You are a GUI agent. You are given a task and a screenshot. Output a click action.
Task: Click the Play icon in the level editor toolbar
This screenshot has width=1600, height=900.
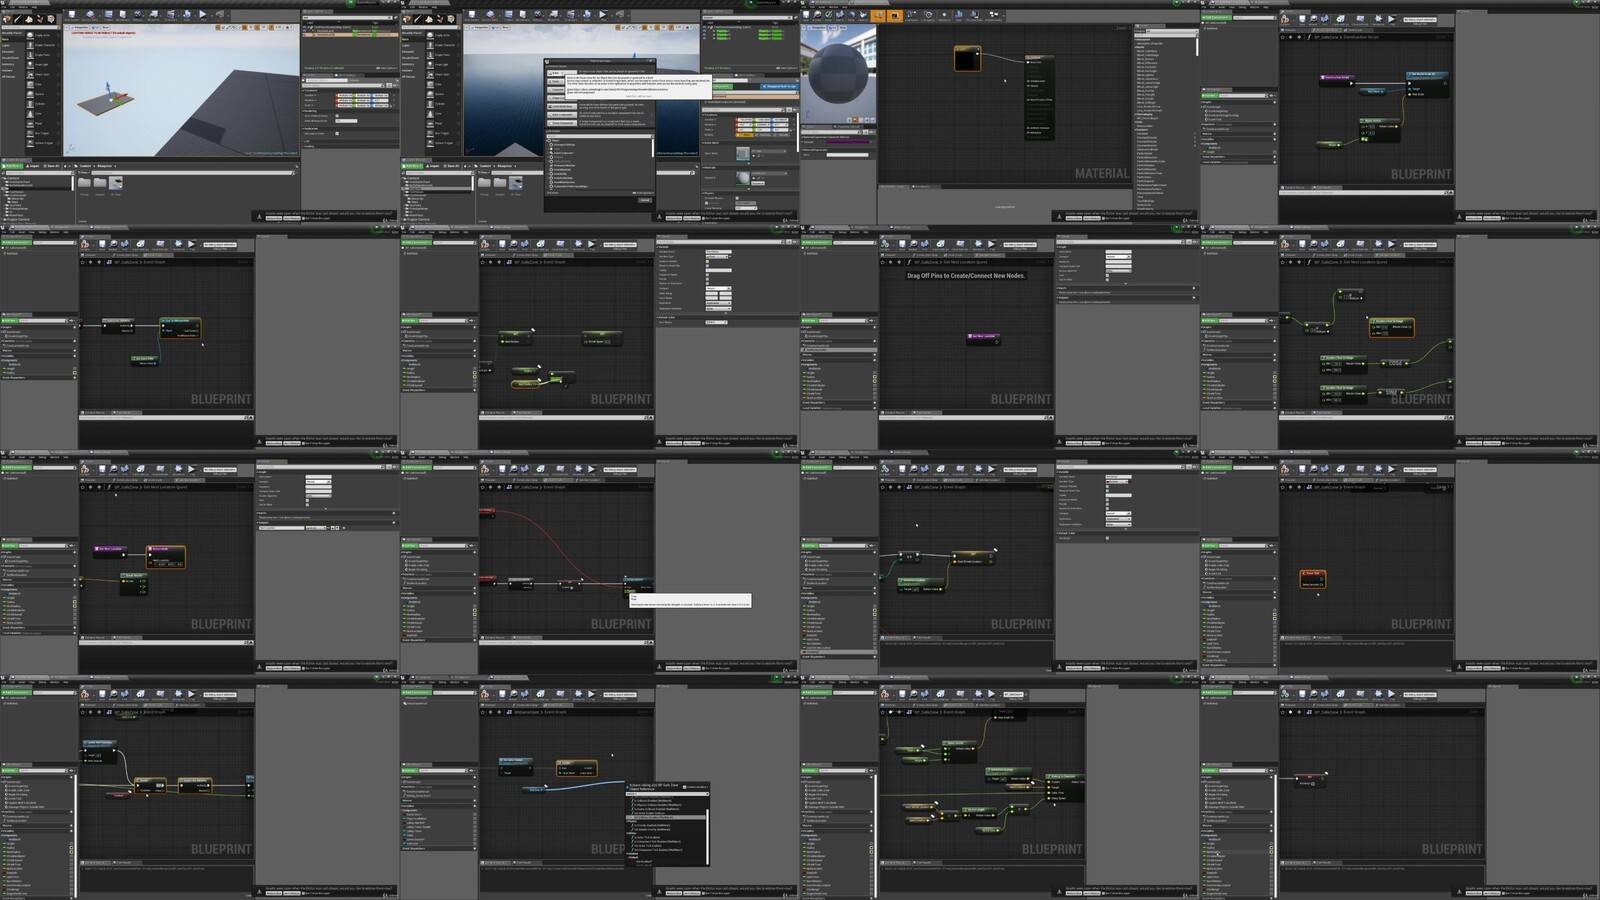tap(203, 15)
